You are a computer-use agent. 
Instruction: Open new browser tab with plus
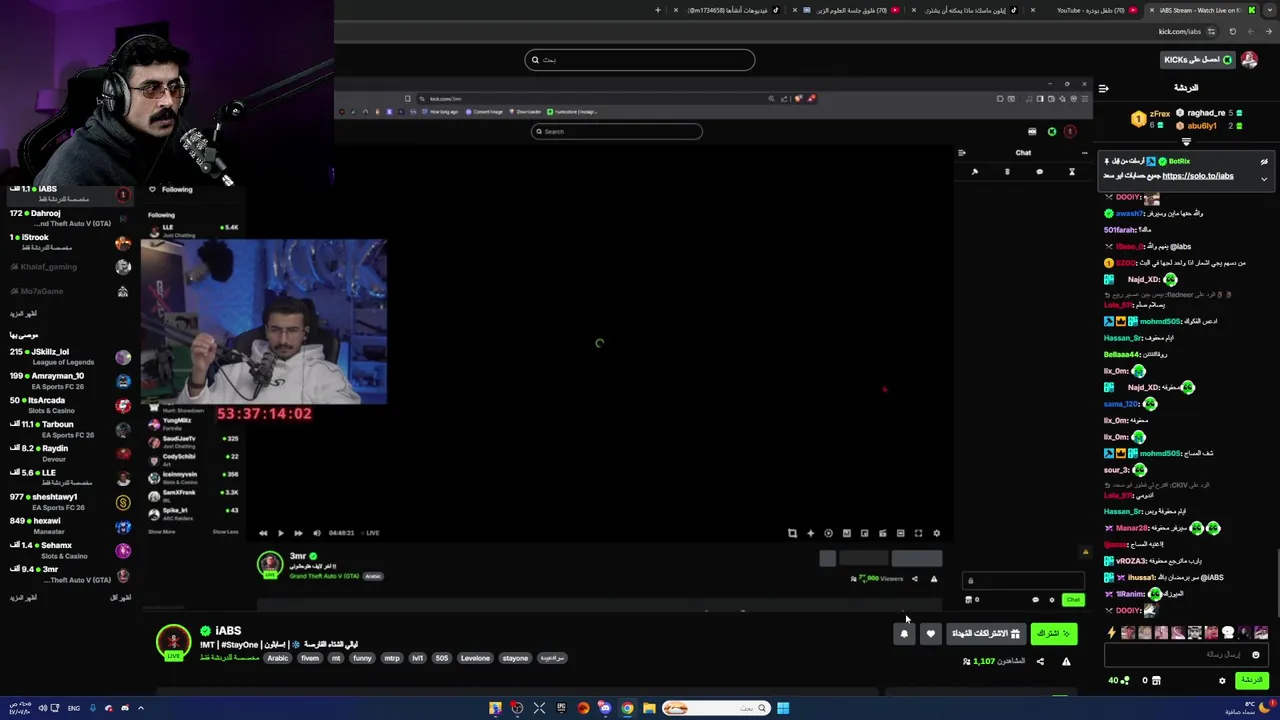coord(657,10)
